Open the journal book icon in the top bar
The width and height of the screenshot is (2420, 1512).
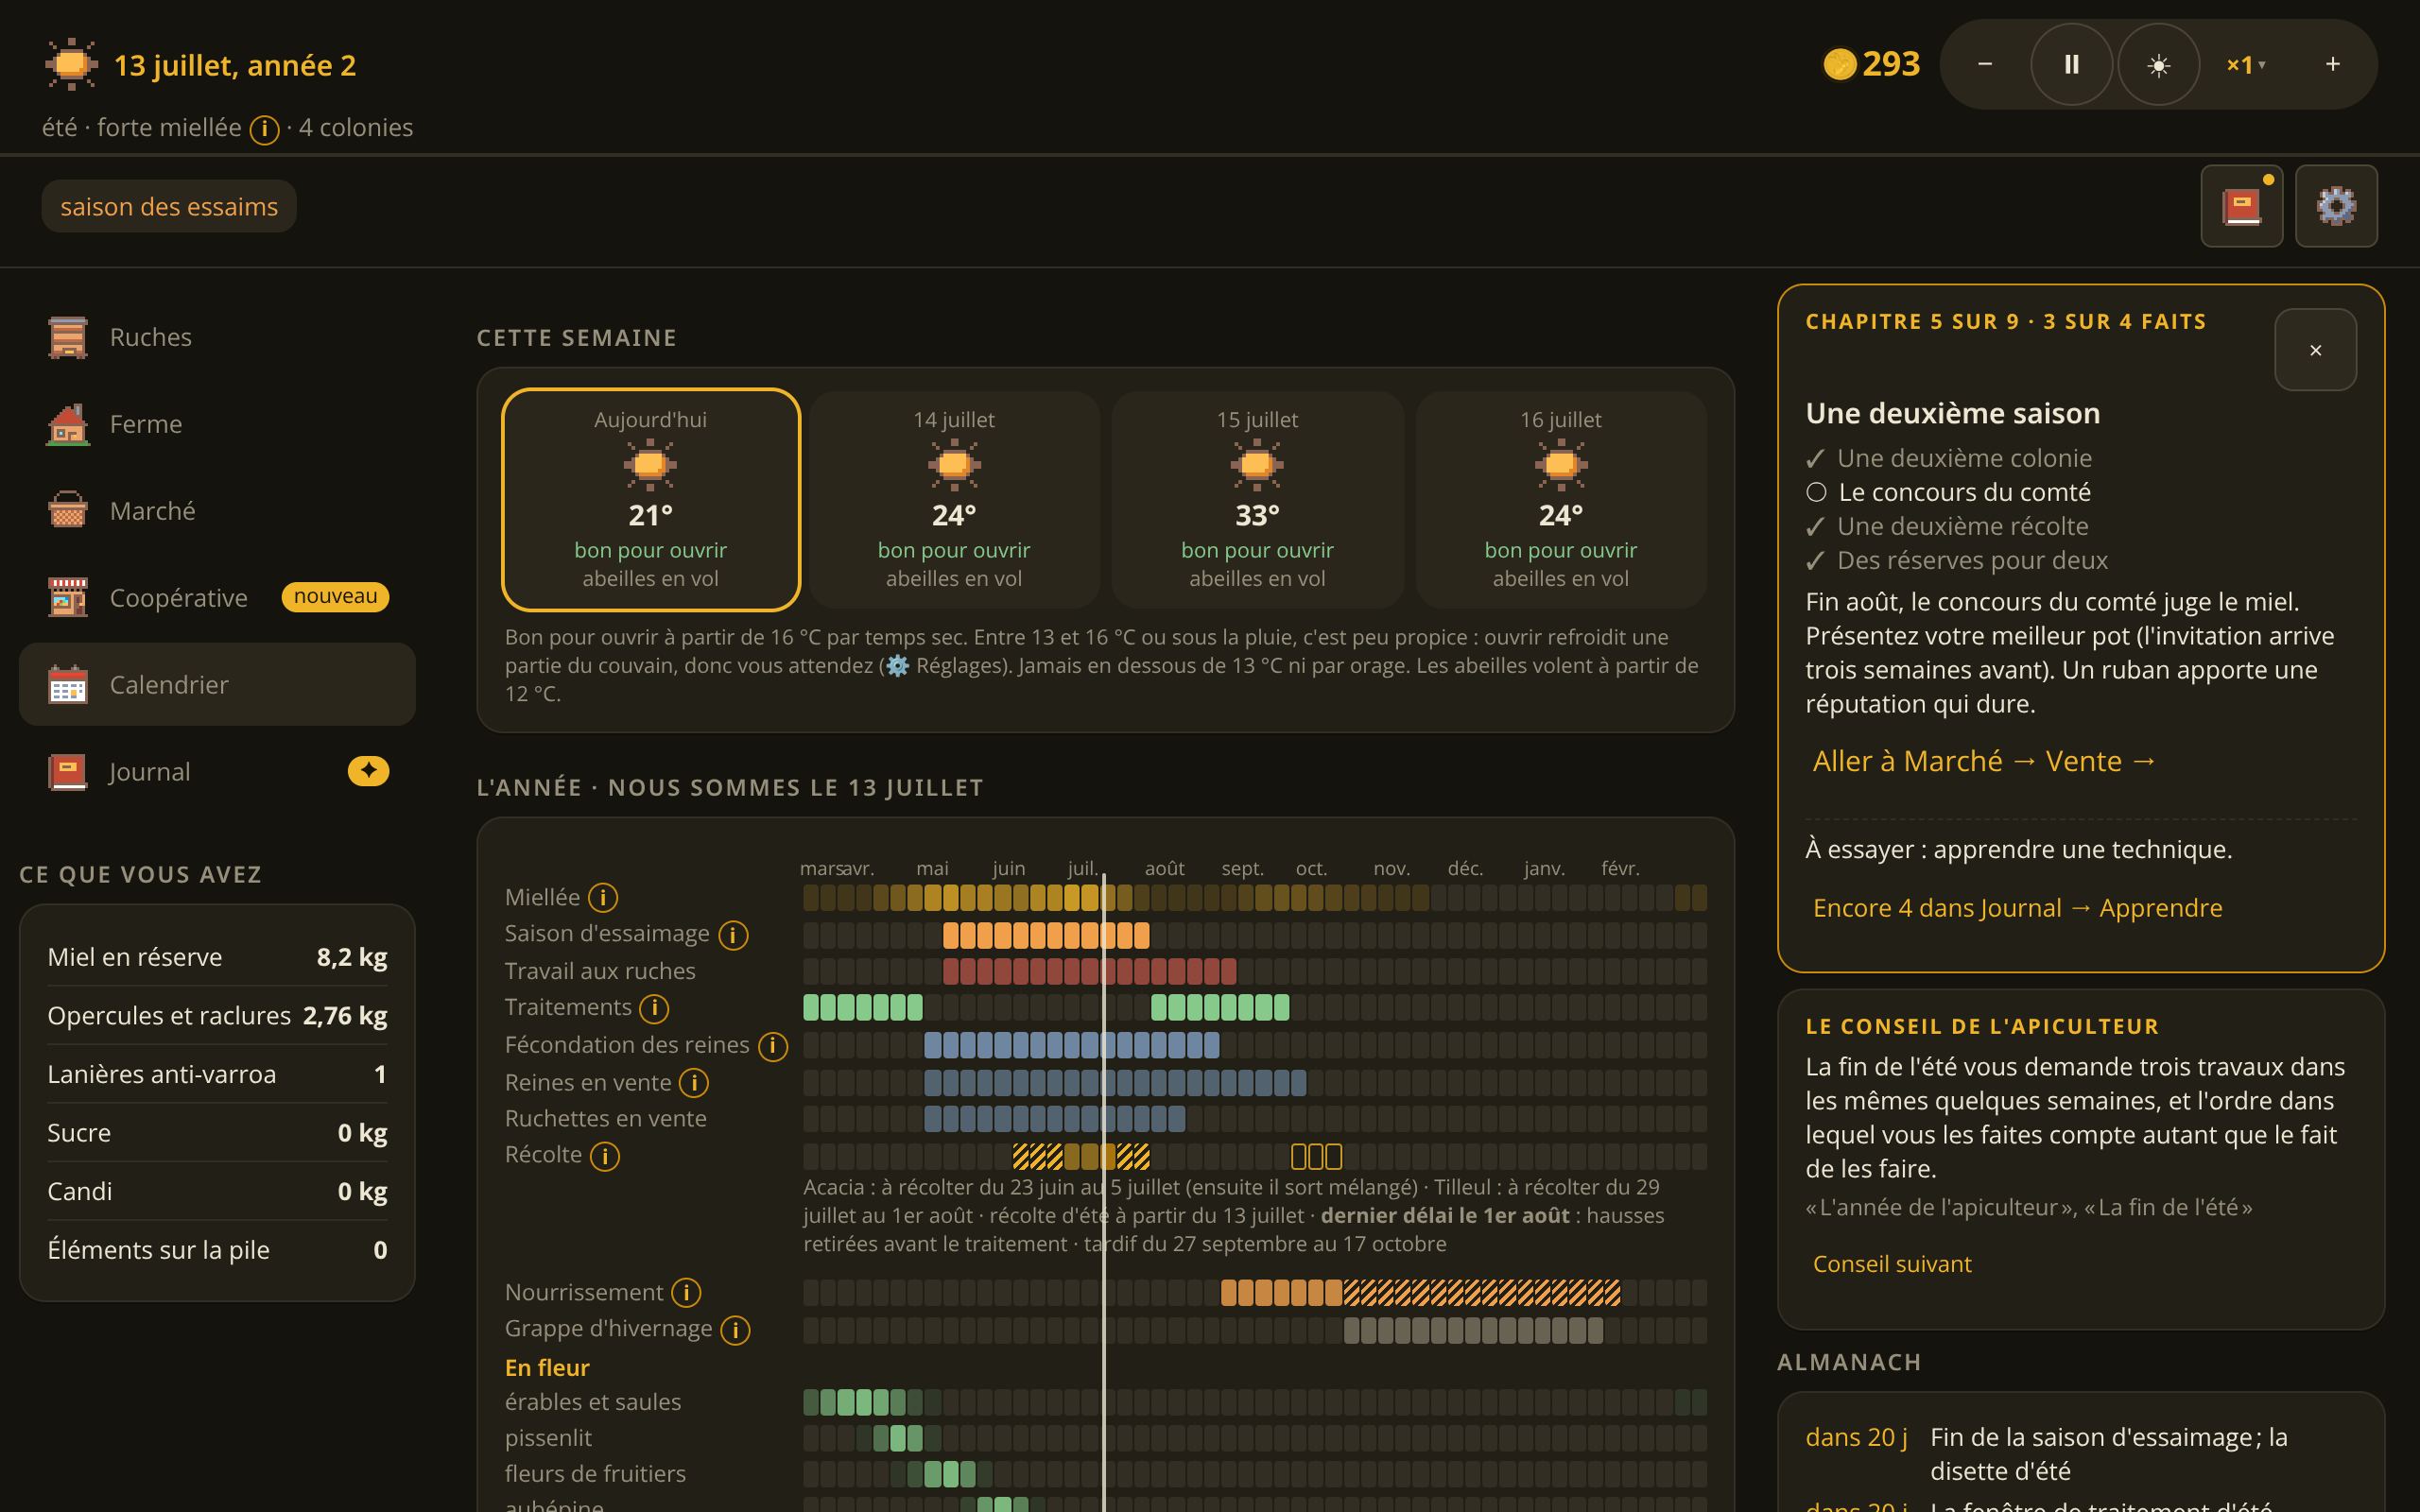(x=2241, y=206)
